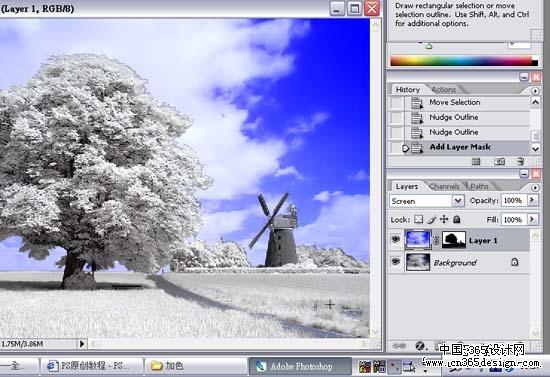Toggle visibility of the Background layer

coord(396,262)
